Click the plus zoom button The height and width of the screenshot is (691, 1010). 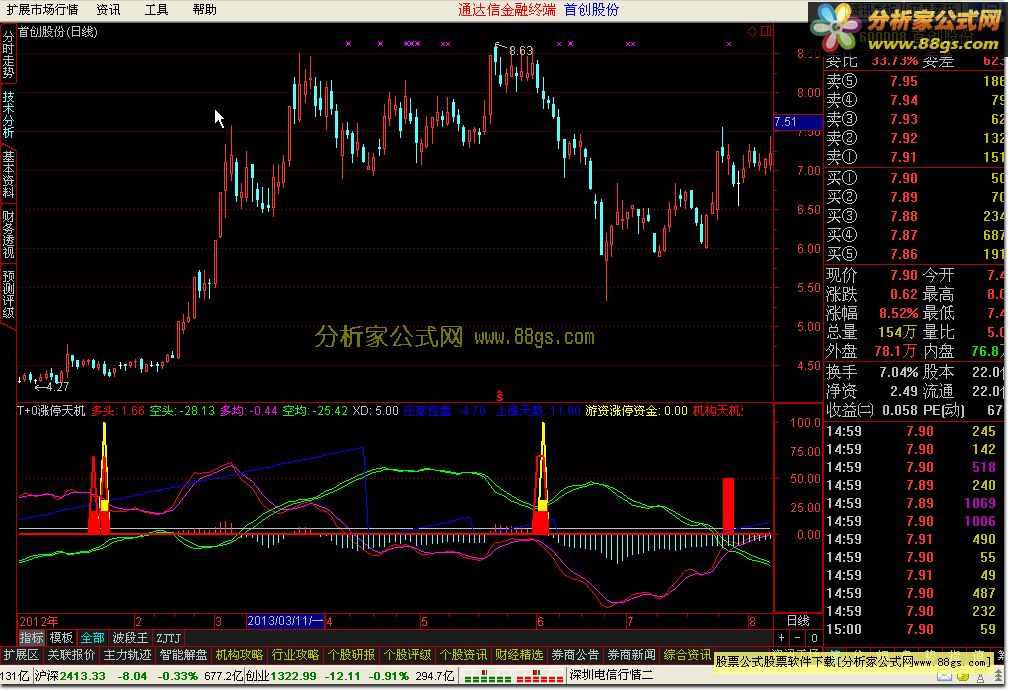click(x=781, y=638)
